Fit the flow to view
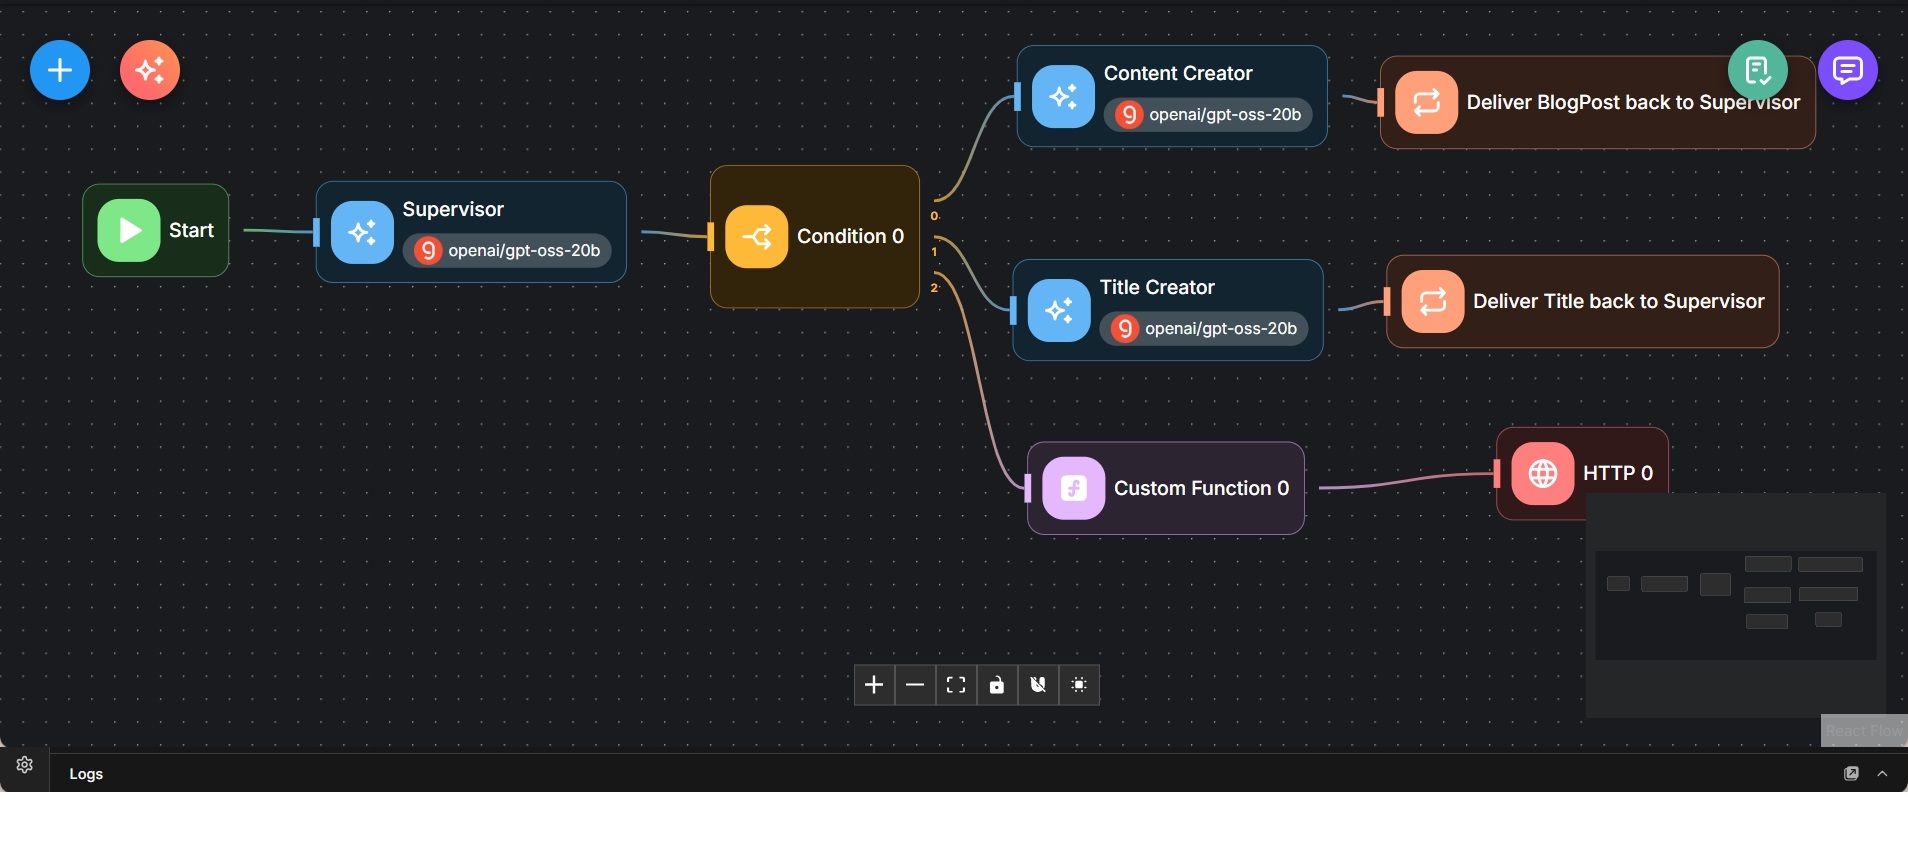 [x=956, y=685]
